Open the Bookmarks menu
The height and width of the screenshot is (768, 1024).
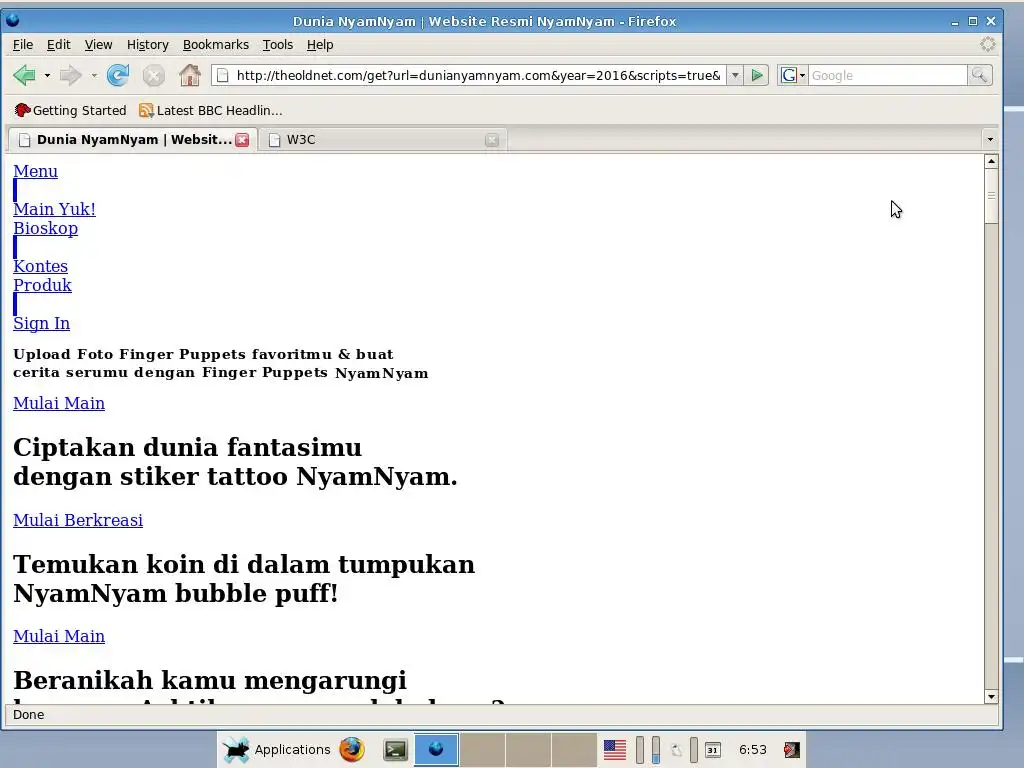click(216, 44)
